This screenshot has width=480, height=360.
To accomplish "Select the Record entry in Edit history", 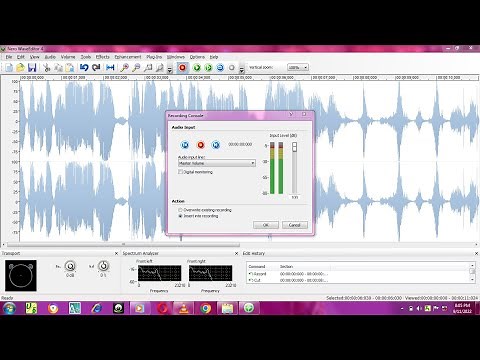I will 358,274.
